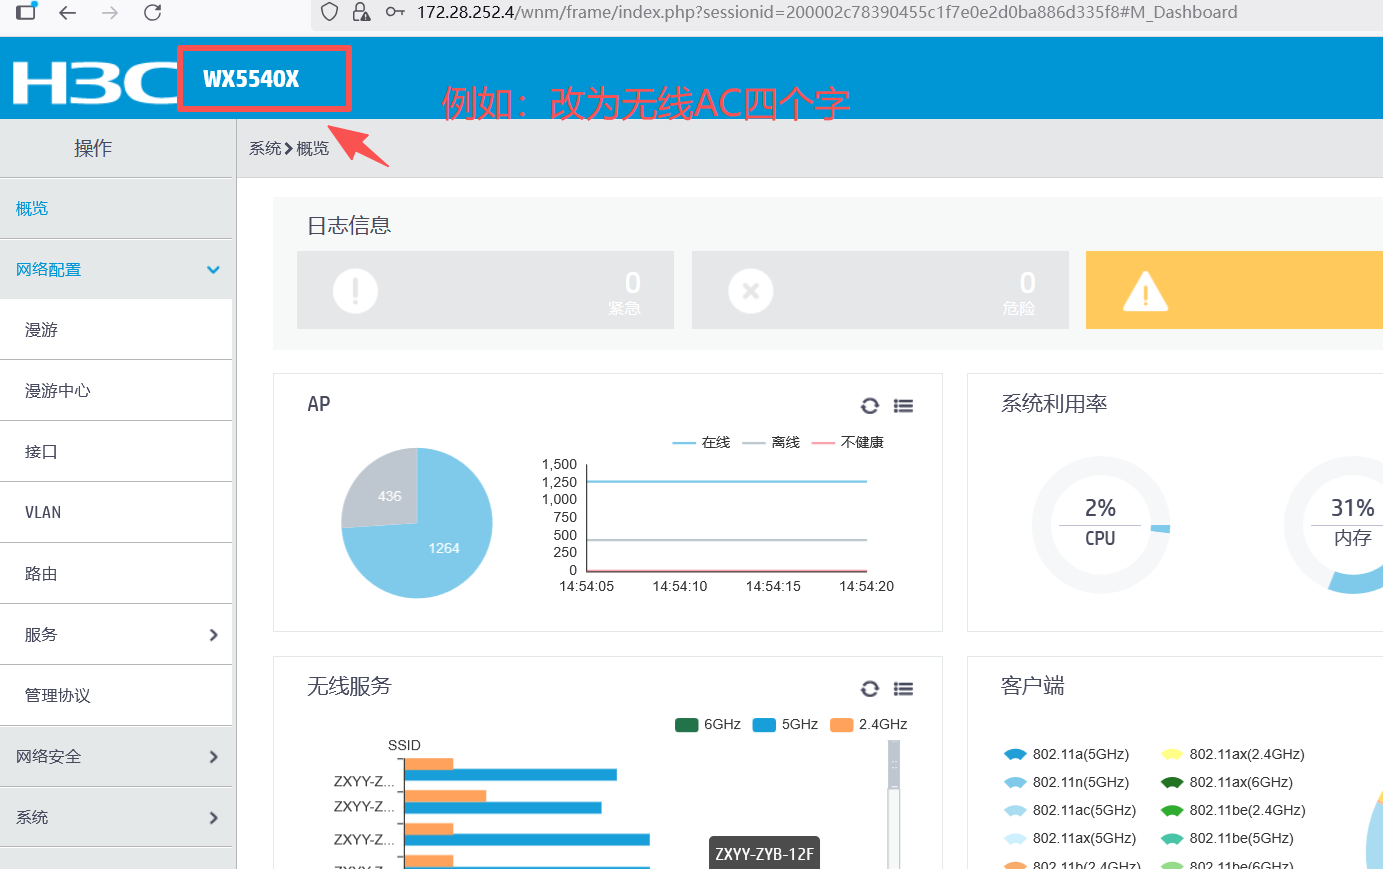Open the AP panel list icon
The image size is (1383, 869).
[904, 406]
